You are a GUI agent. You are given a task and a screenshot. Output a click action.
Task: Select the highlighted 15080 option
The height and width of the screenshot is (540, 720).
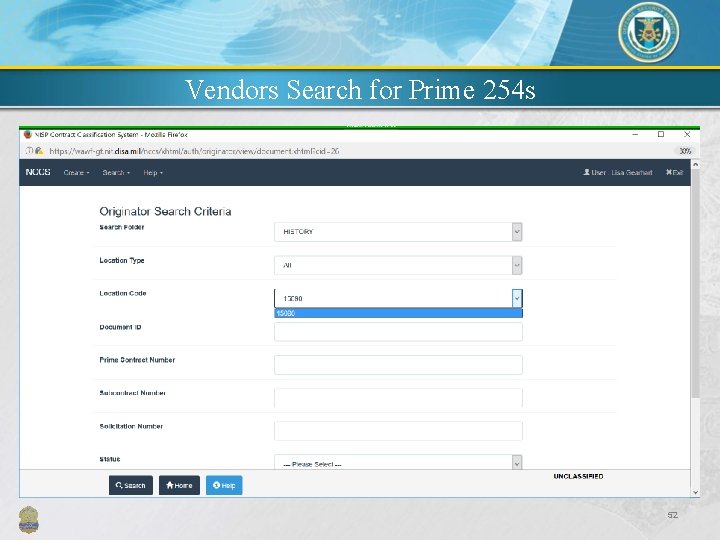(x=398, y=313)
